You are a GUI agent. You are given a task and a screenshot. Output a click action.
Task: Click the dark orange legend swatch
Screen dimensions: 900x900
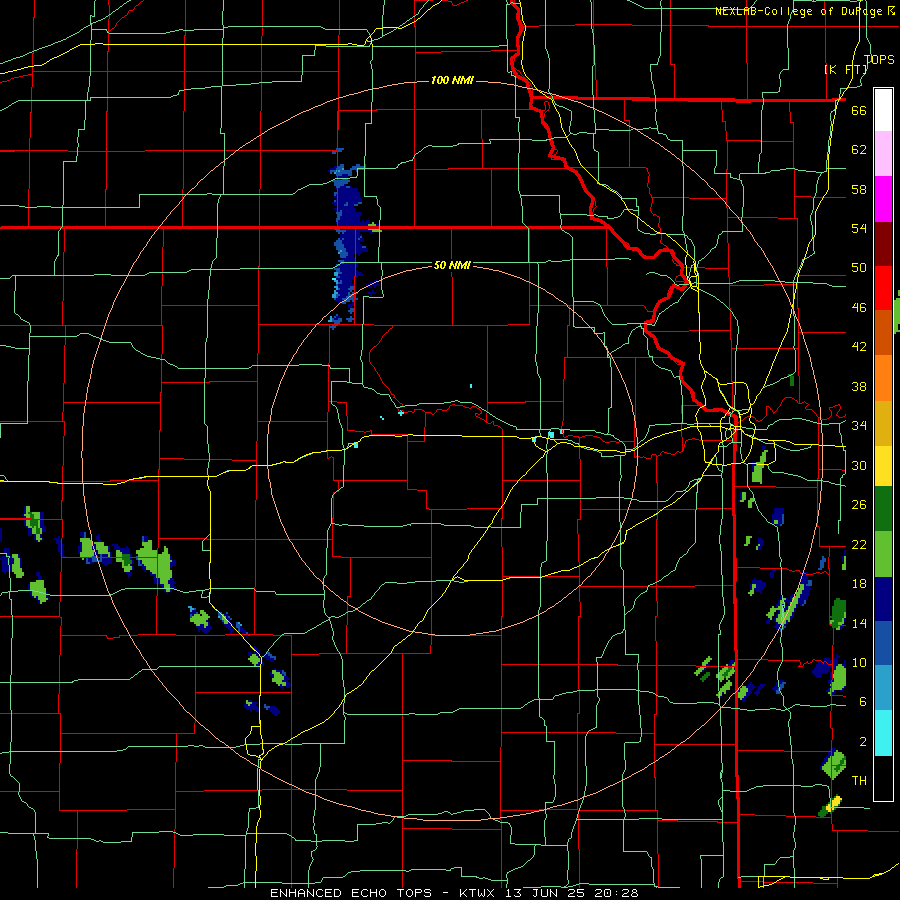click(x=883, y=333)
